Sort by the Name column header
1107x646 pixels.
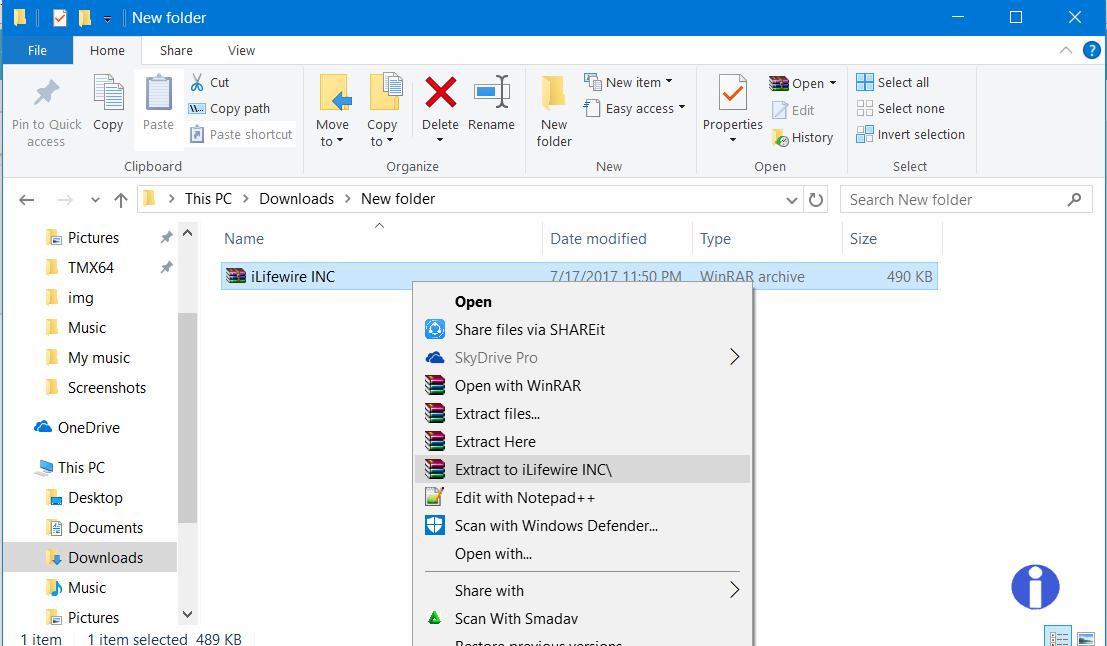pos(244,239)
